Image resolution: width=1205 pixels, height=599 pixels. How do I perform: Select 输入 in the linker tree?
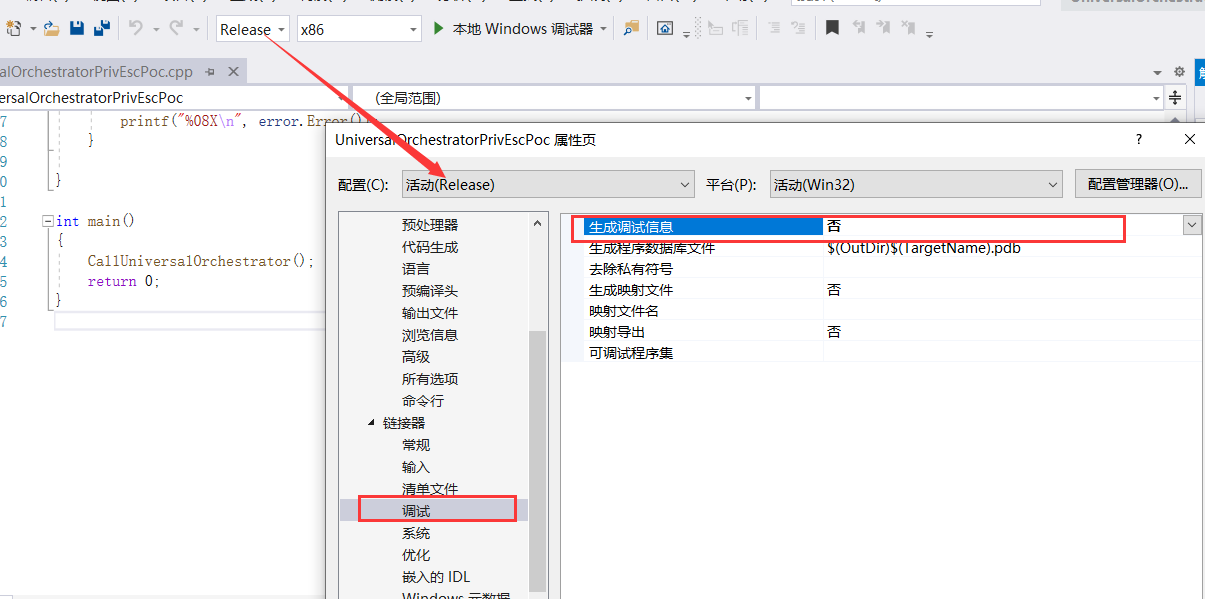click(416, 467)
